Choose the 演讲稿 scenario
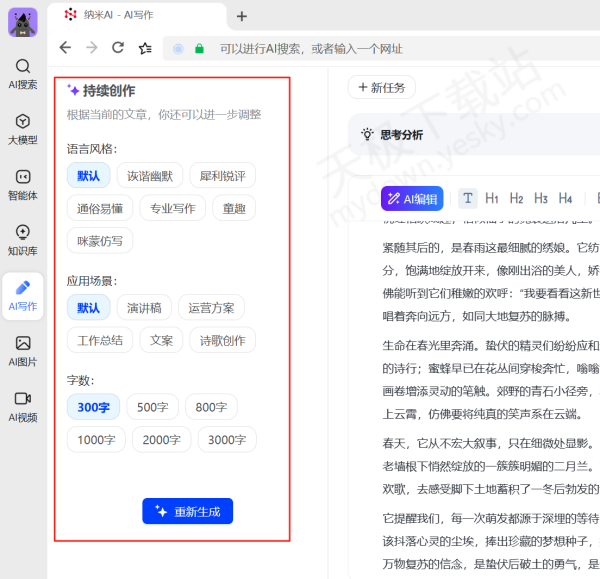Screen dimensions: 600x579 click(x=144, y=308)
